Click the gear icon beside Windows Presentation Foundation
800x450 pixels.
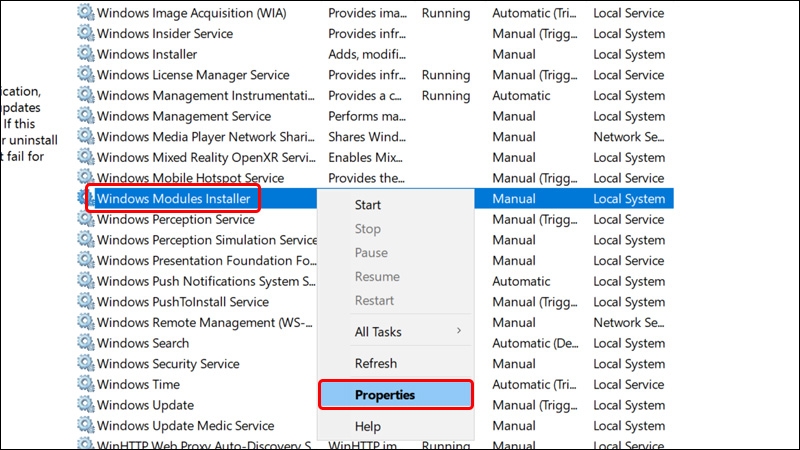[x=86, y=260]
